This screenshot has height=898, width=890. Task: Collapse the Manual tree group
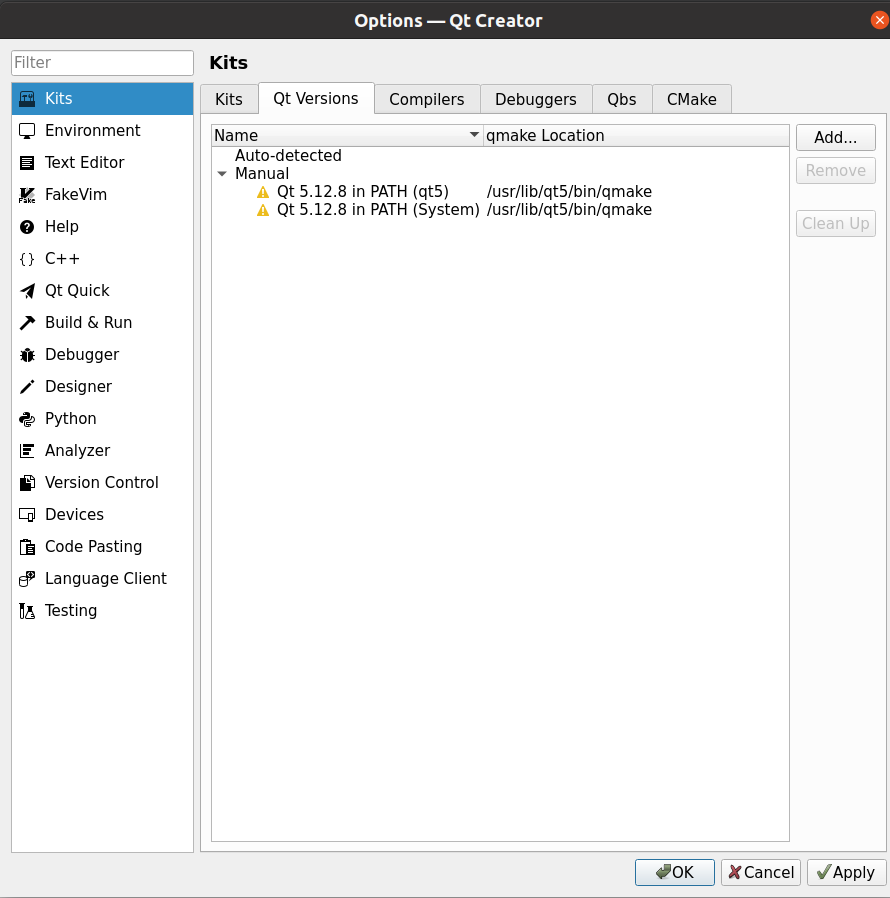point(222,174)
